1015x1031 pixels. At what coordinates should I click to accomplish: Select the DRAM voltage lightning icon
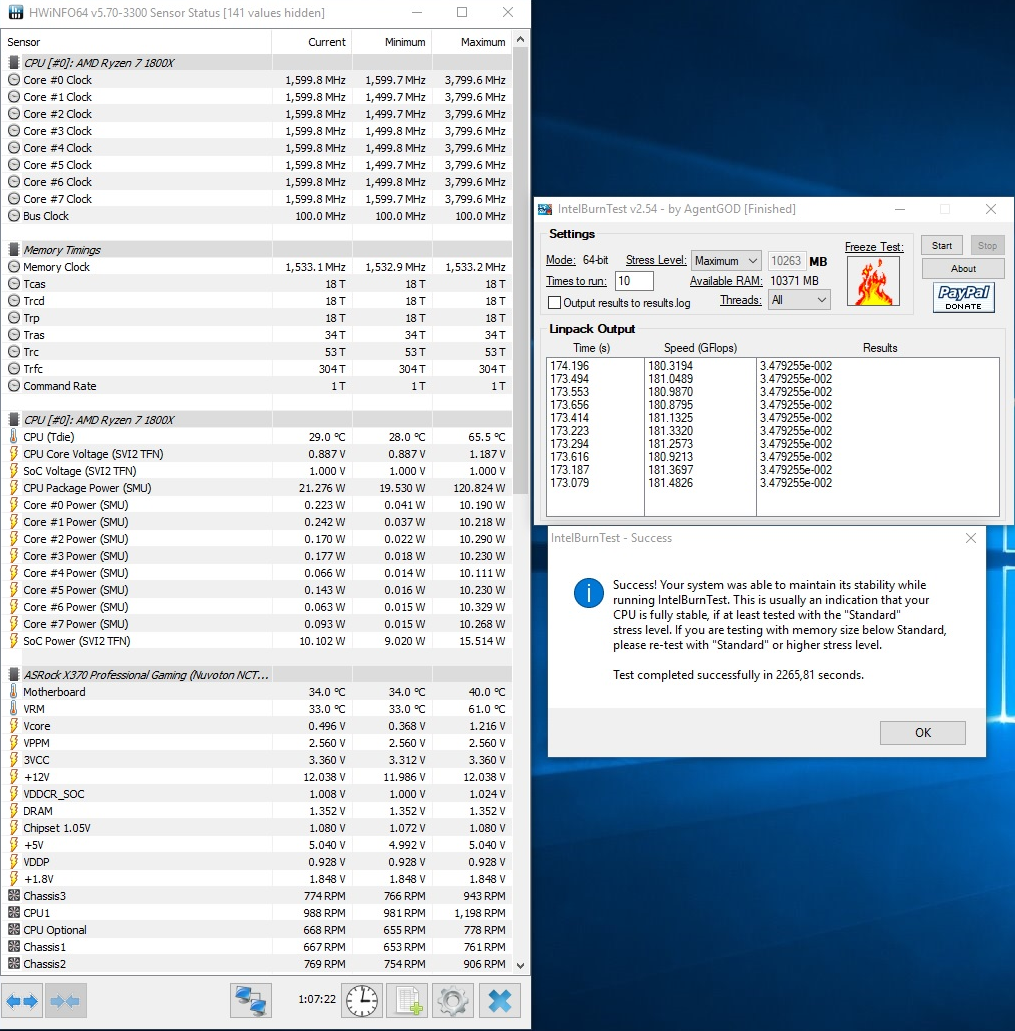14,811
